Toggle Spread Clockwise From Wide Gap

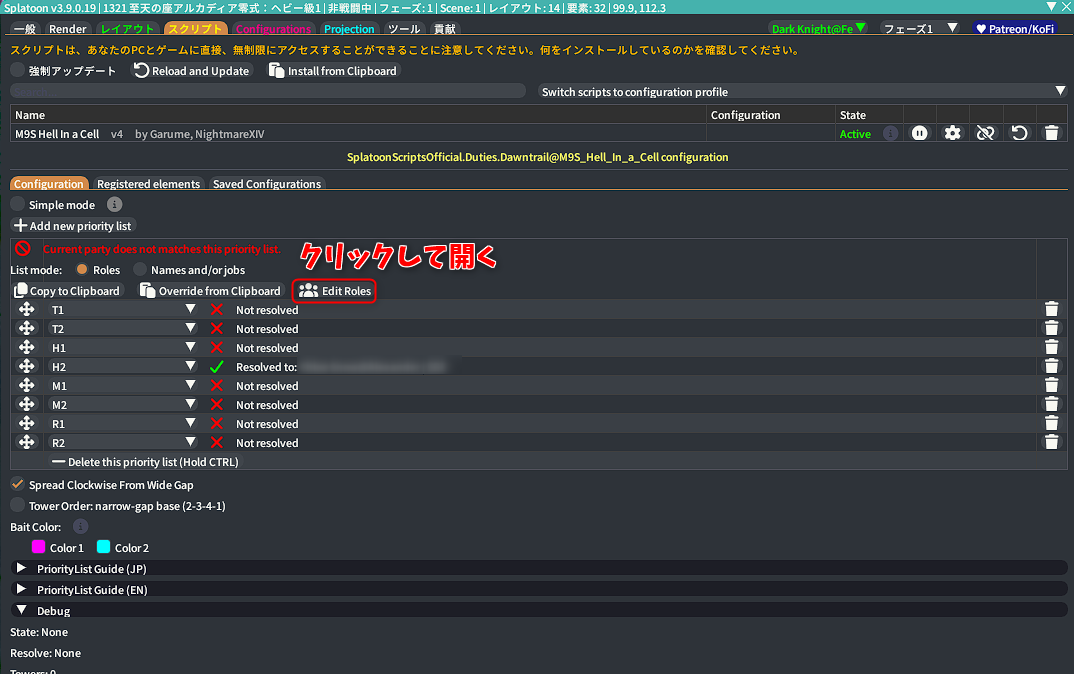pyautogui.click(x=18, y=485)
